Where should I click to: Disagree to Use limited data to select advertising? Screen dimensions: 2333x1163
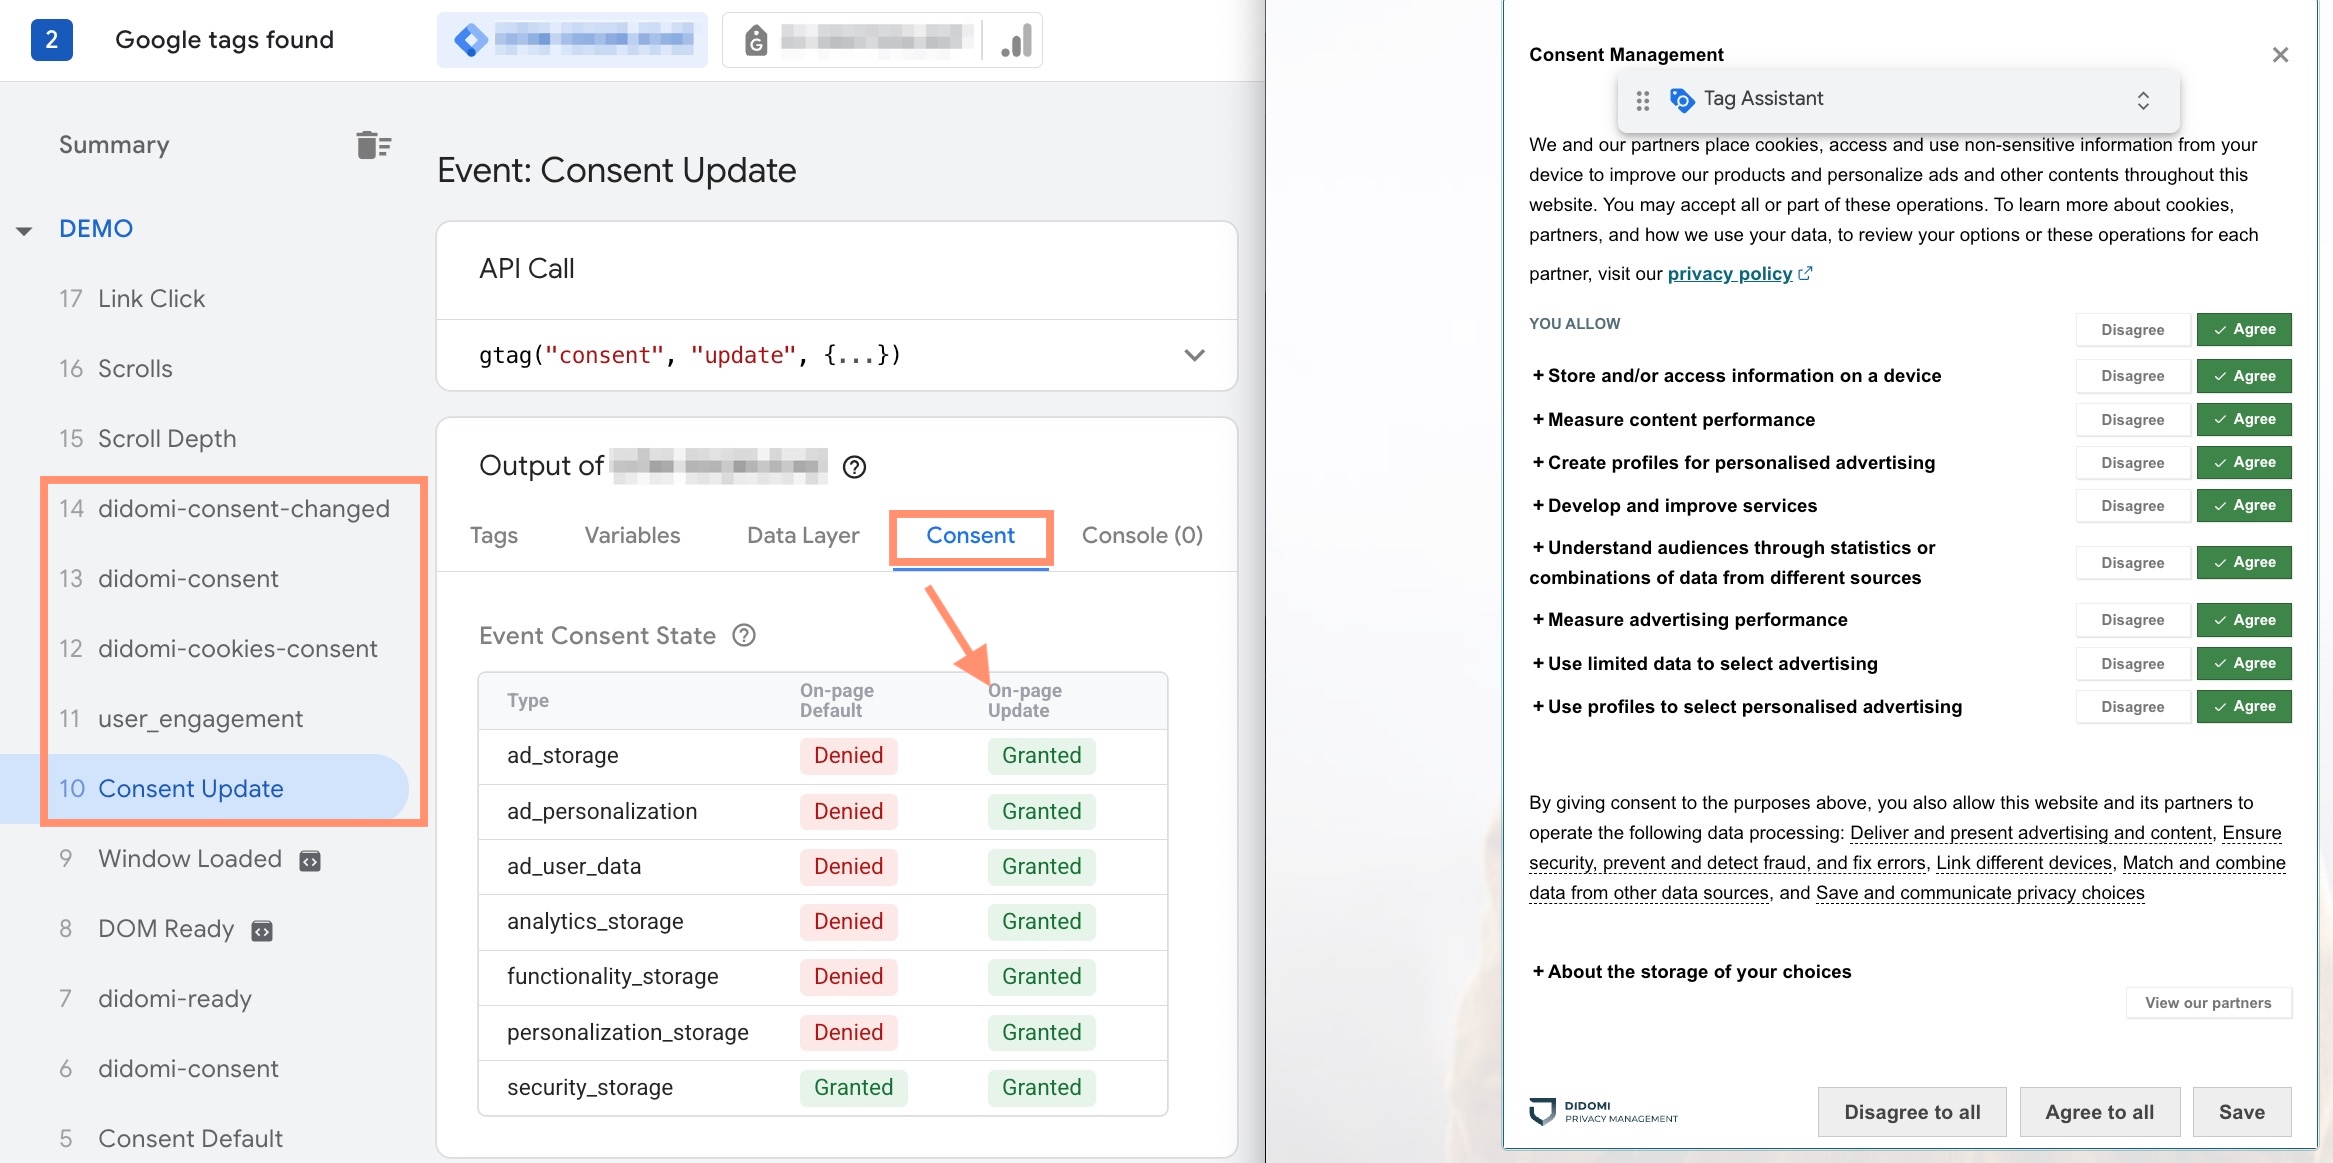pyautogui.click(x=2132, y=664)
